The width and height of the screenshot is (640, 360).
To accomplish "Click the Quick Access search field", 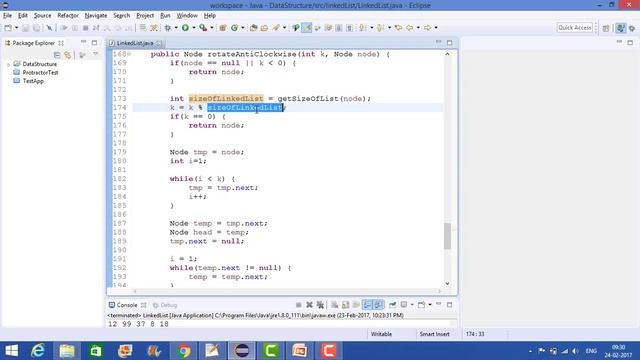I will [x=575, y=28].
